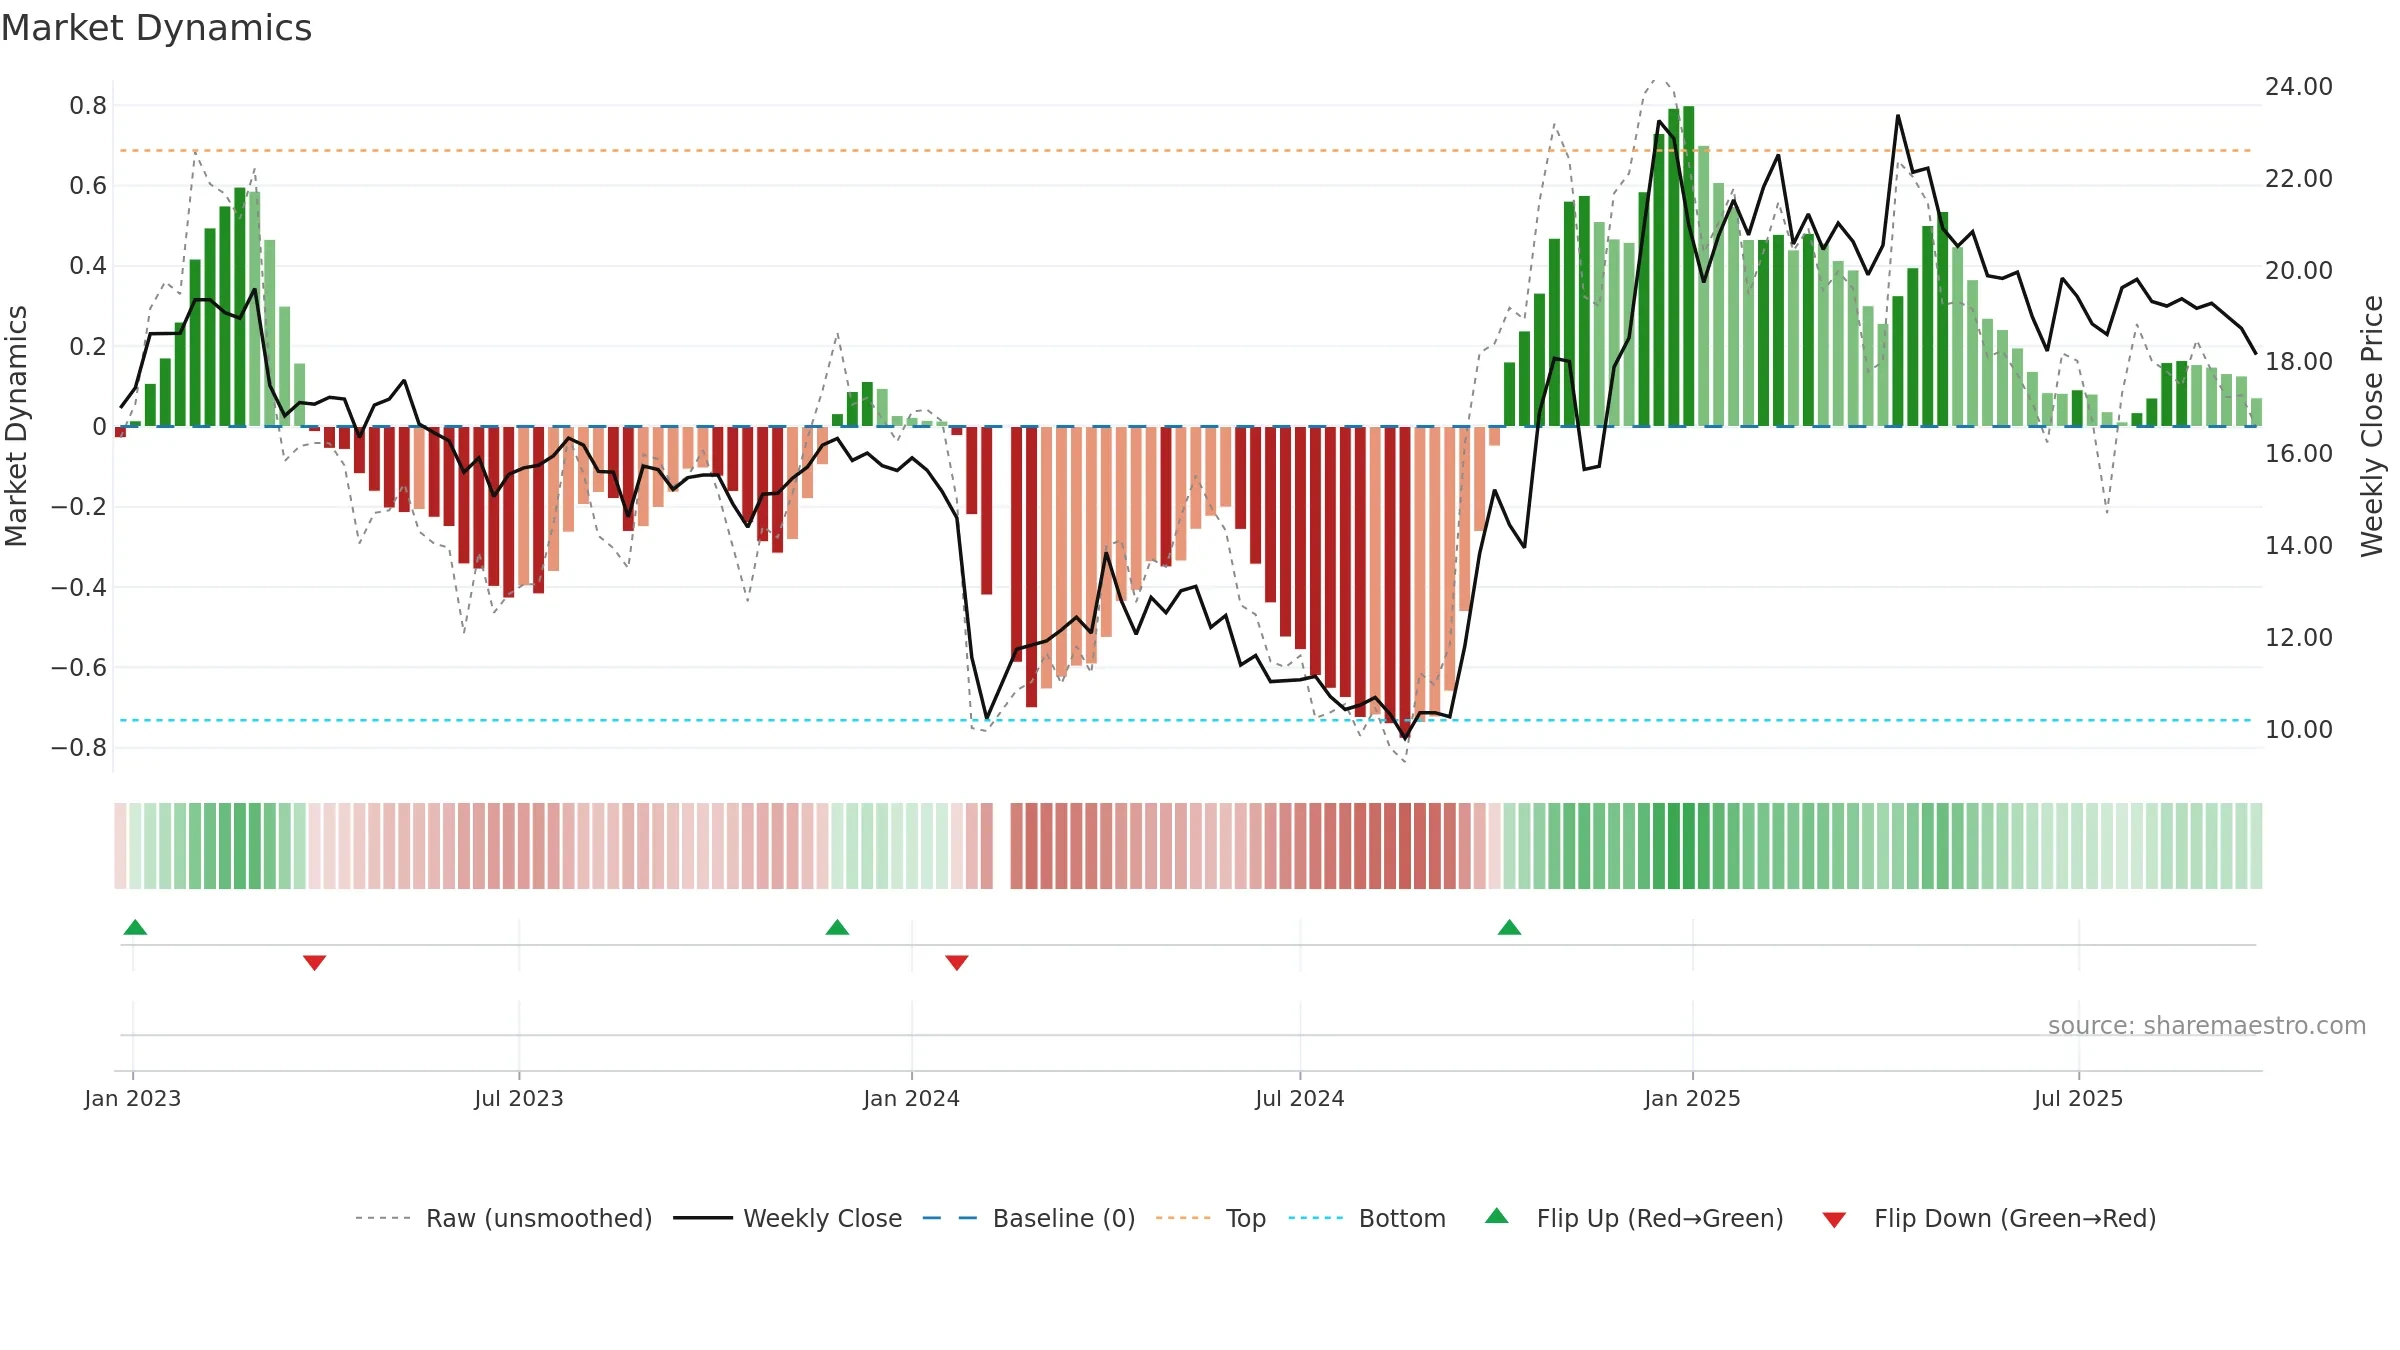Click the 0.6 left axis tick label
This screenshot has width=2400, height=1350.
(x=88, y=186)
